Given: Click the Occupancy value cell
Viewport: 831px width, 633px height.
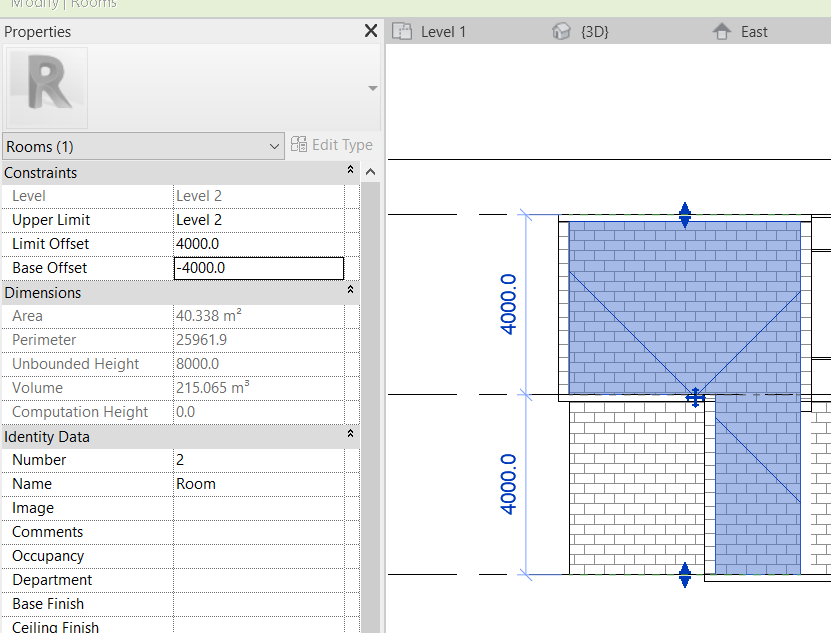Looking at the screenshot, I should click(x=259, y=556).
